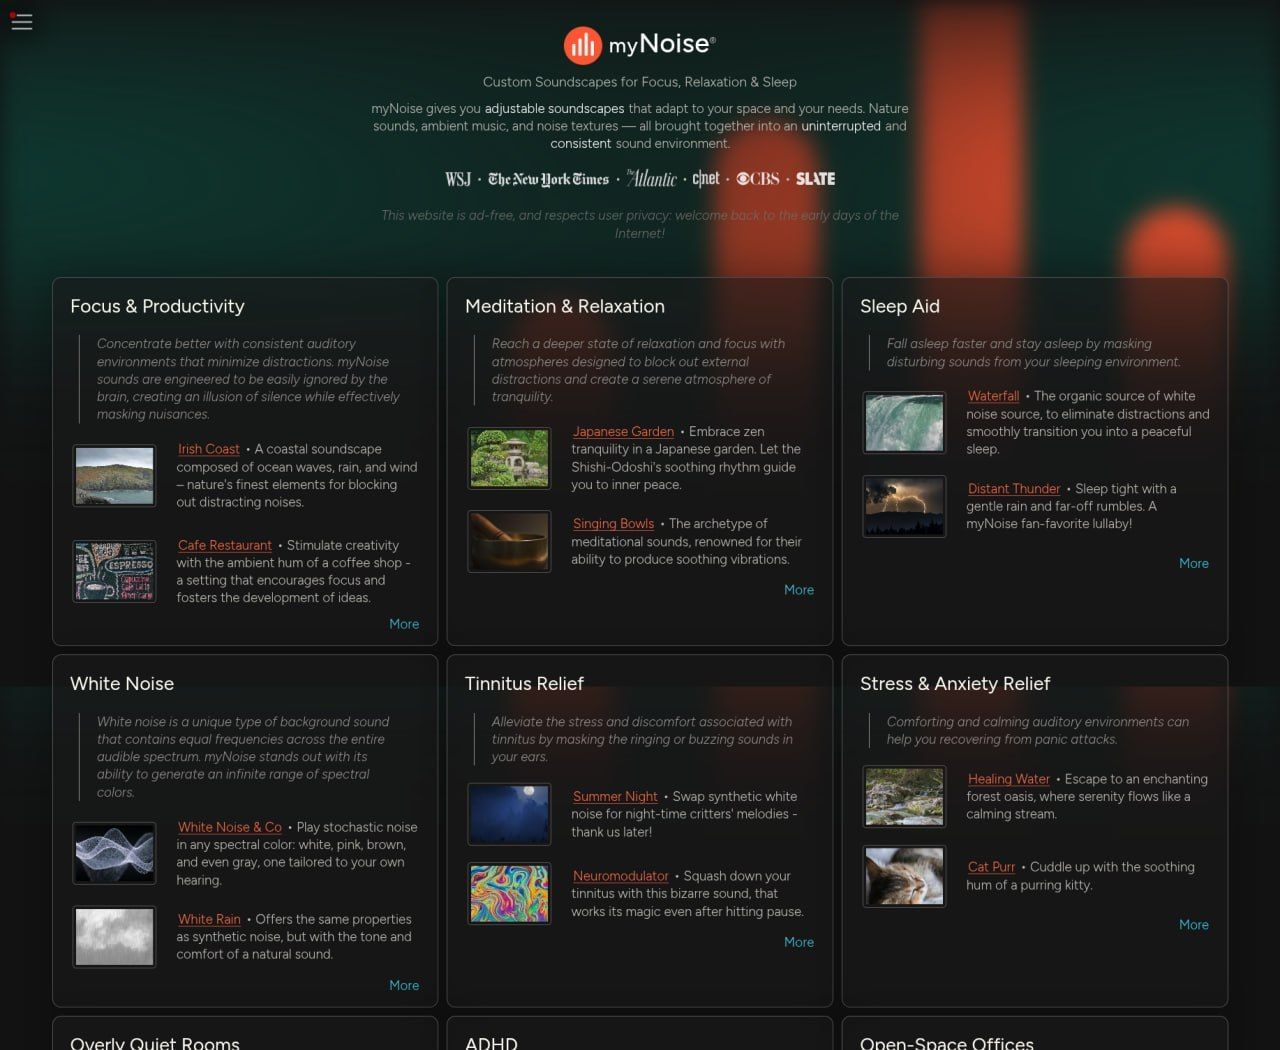The height and width of the screenshot is (1050, 1280).
Task: Click More in White Noise card
Action: 404,985
